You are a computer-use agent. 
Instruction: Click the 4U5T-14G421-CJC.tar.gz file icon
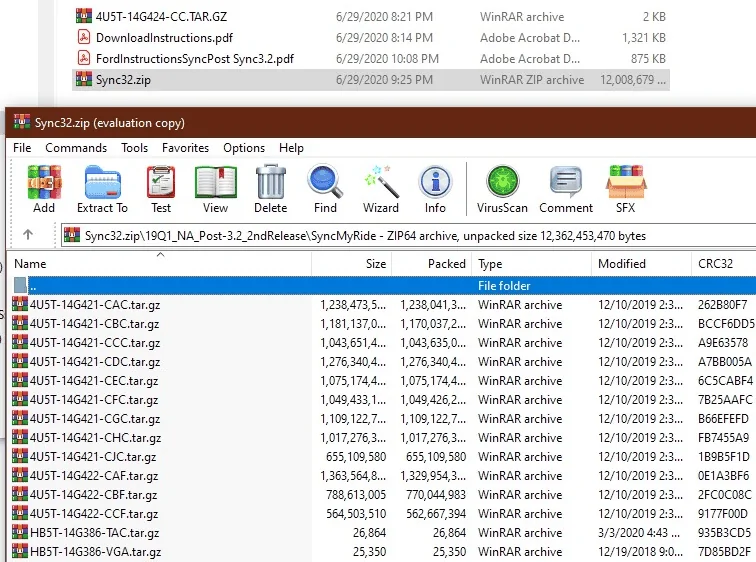20,456
